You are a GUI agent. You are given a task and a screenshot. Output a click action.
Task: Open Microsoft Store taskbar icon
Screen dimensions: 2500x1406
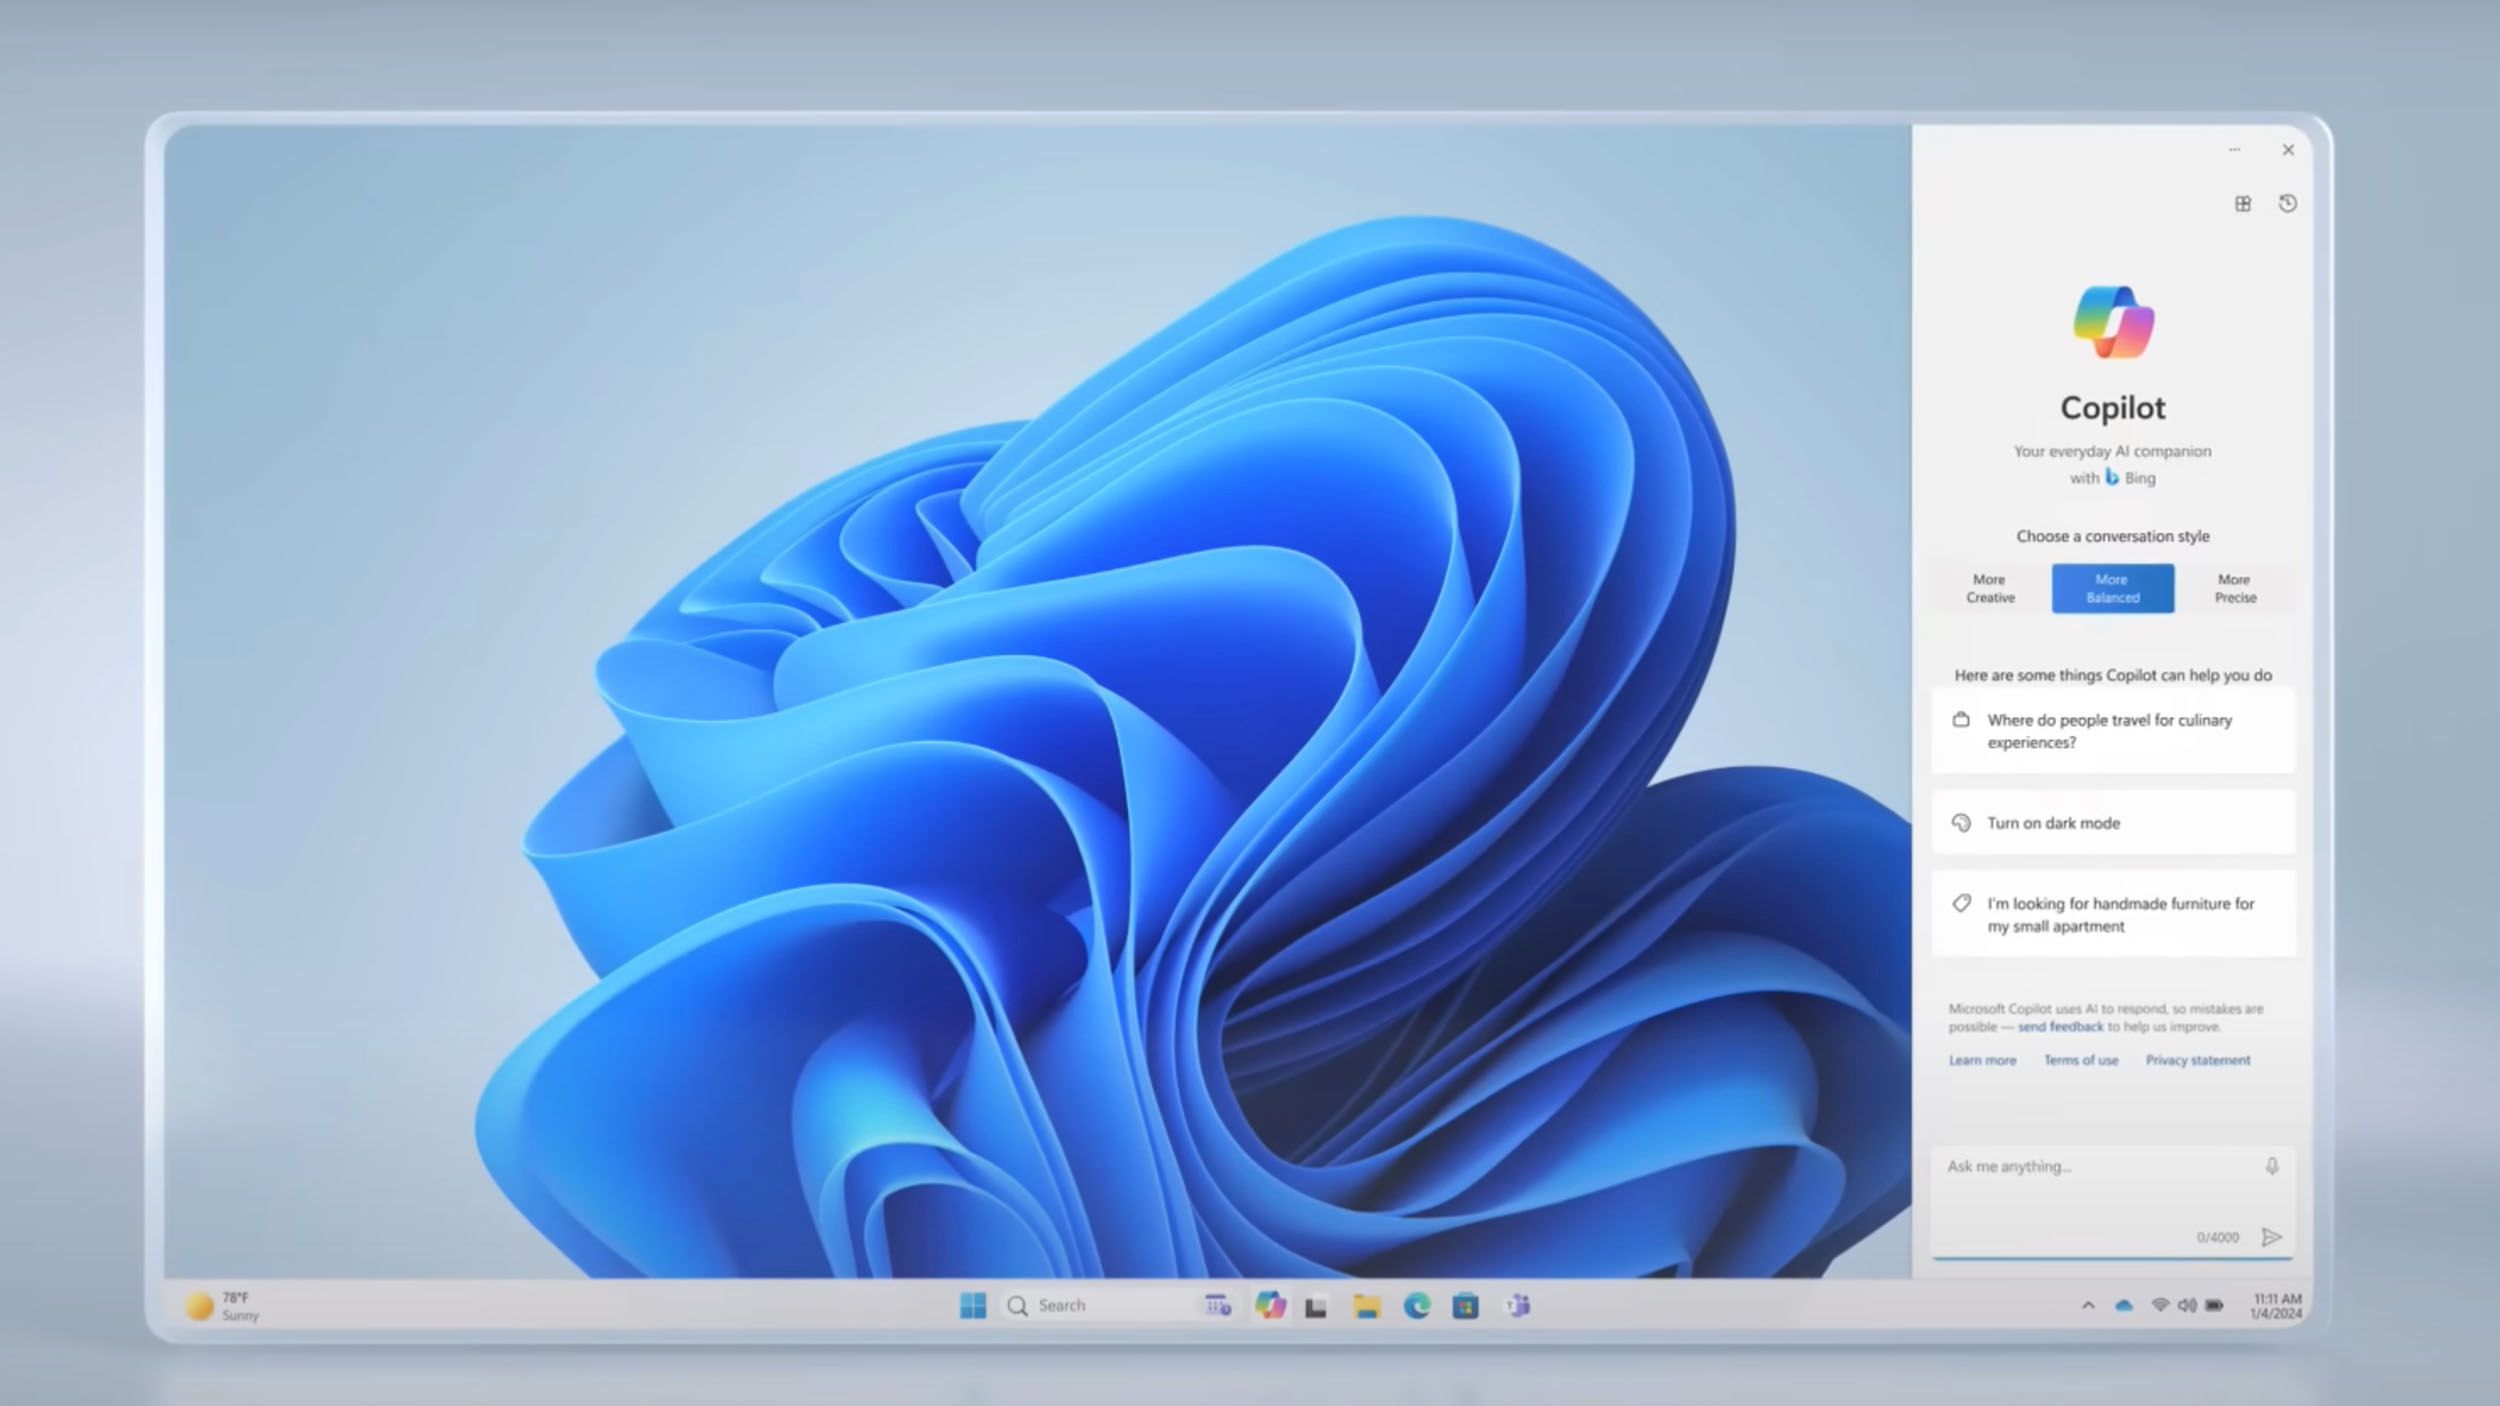pyautogui.click(x=1465, y=1305)
